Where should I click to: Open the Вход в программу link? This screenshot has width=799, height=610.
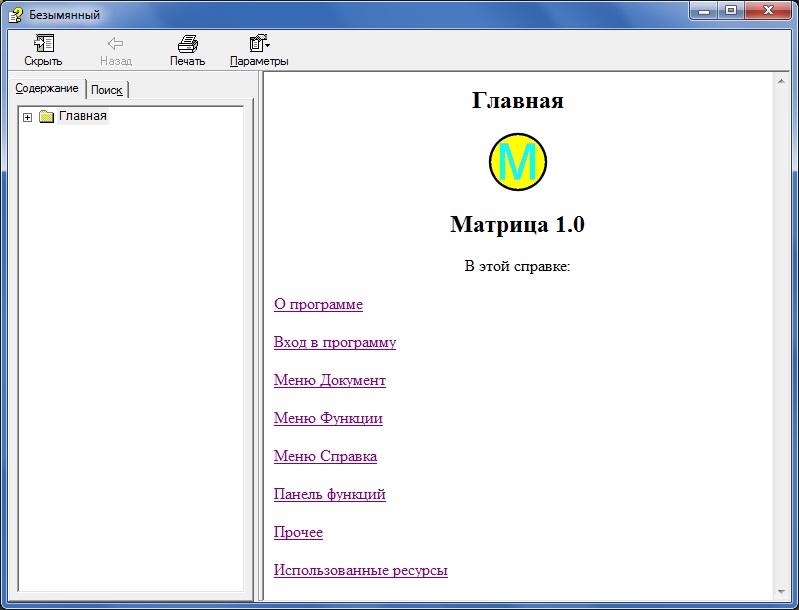[335, 342]
